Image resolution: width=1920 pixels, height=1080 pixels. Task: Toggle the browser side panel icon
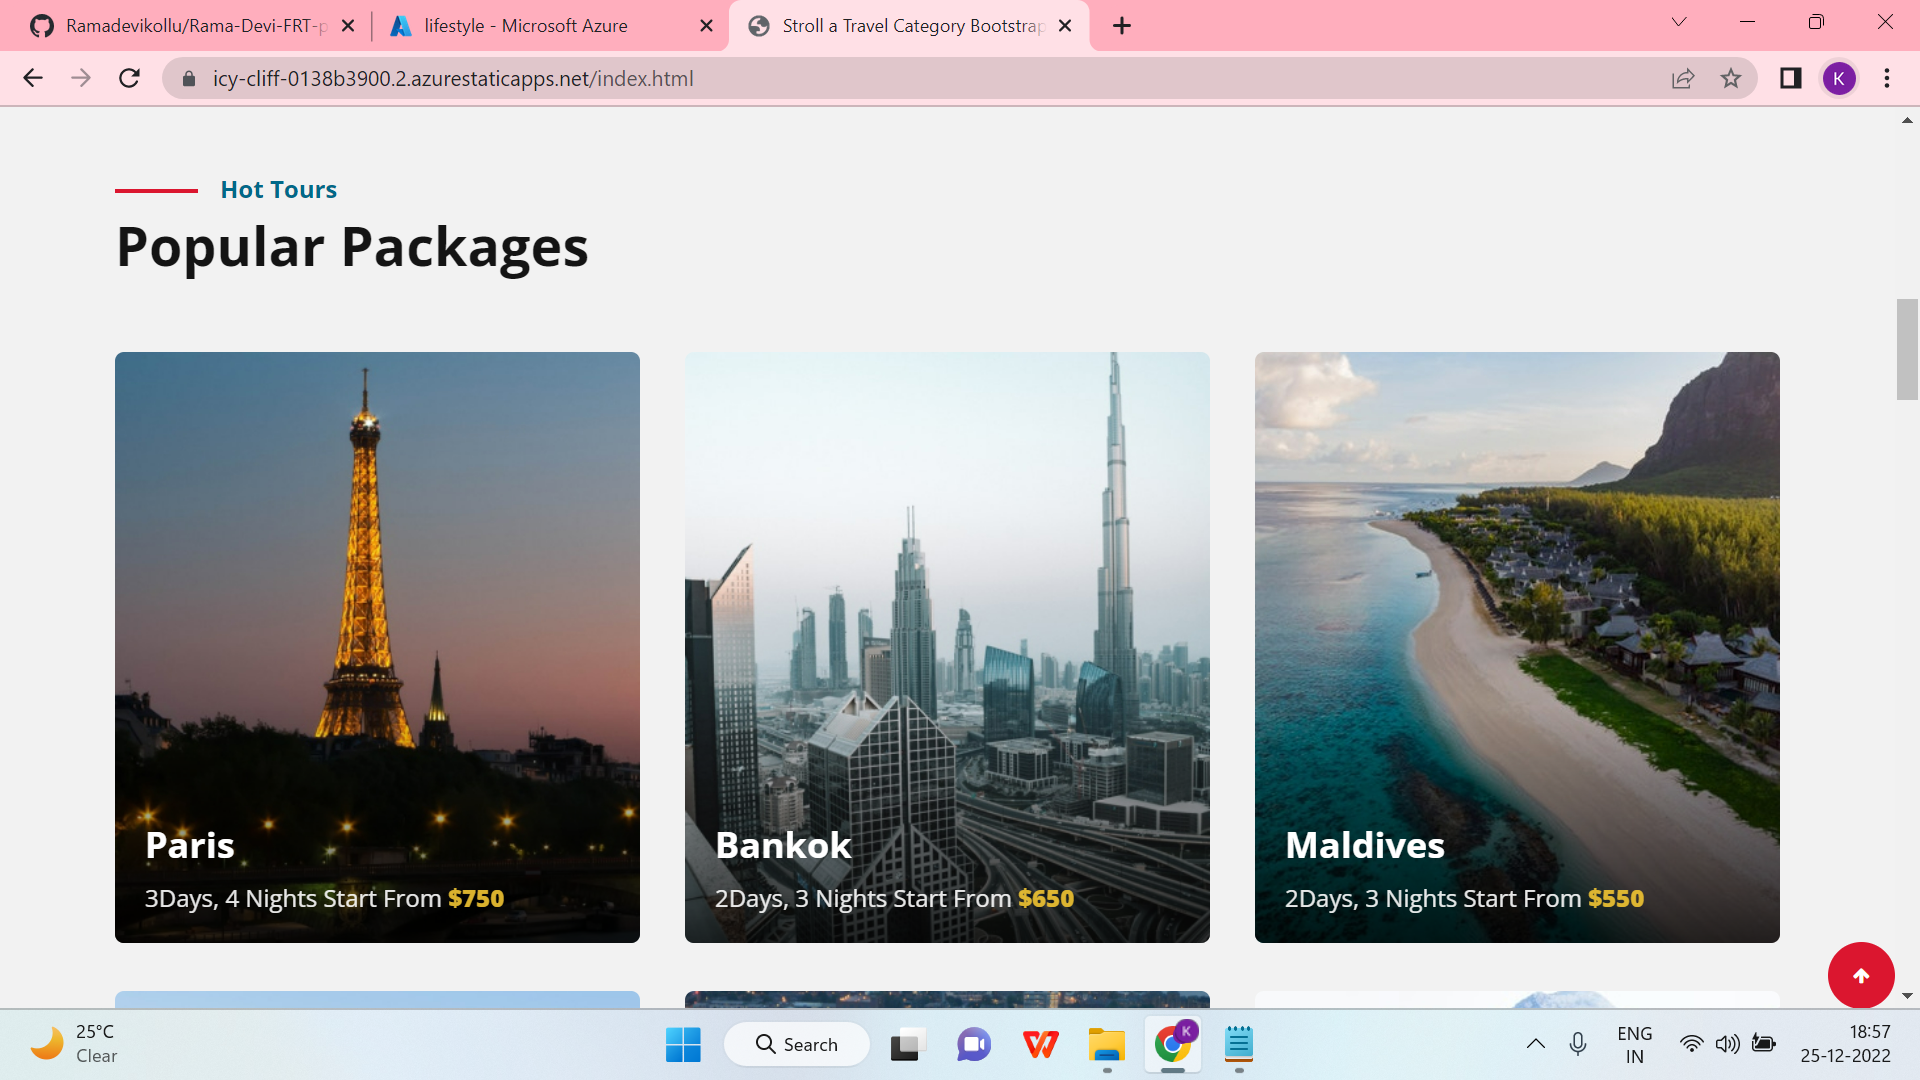click(x=1790, y=78)
